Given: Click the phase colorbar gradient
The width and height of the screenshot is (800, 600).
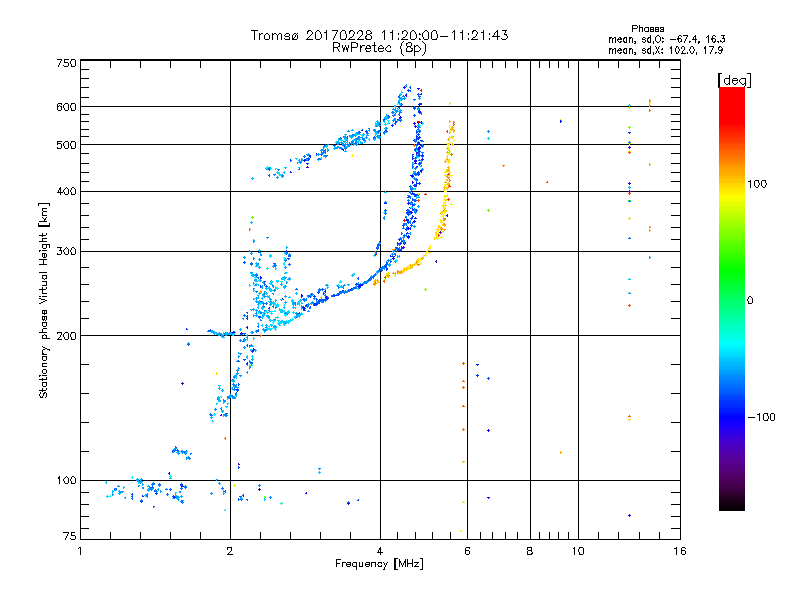Looking at the screenshot, I should (x=732, y=299).
